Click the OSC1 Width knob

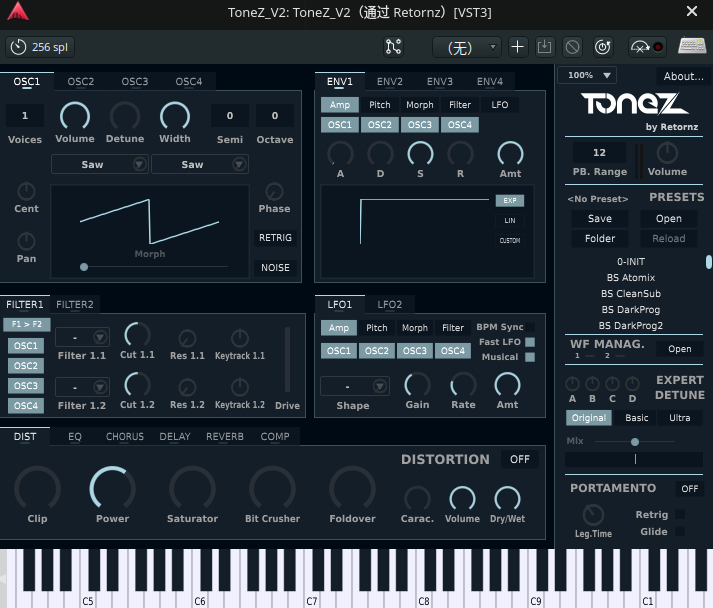[x=175, y=116]
